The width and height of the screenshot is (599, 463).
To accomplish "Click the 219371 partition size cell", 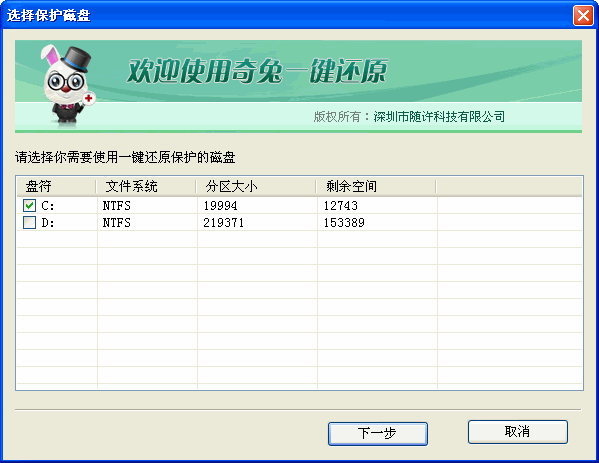I will (223, 223).
